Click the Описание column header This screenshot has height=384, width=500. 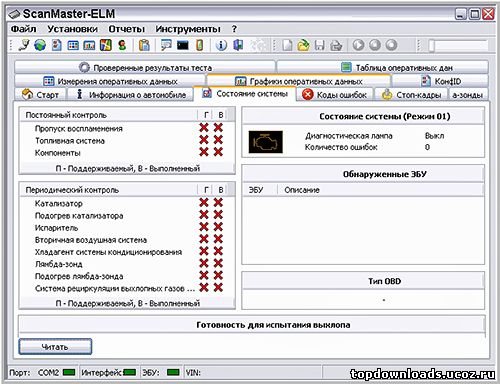302,190
